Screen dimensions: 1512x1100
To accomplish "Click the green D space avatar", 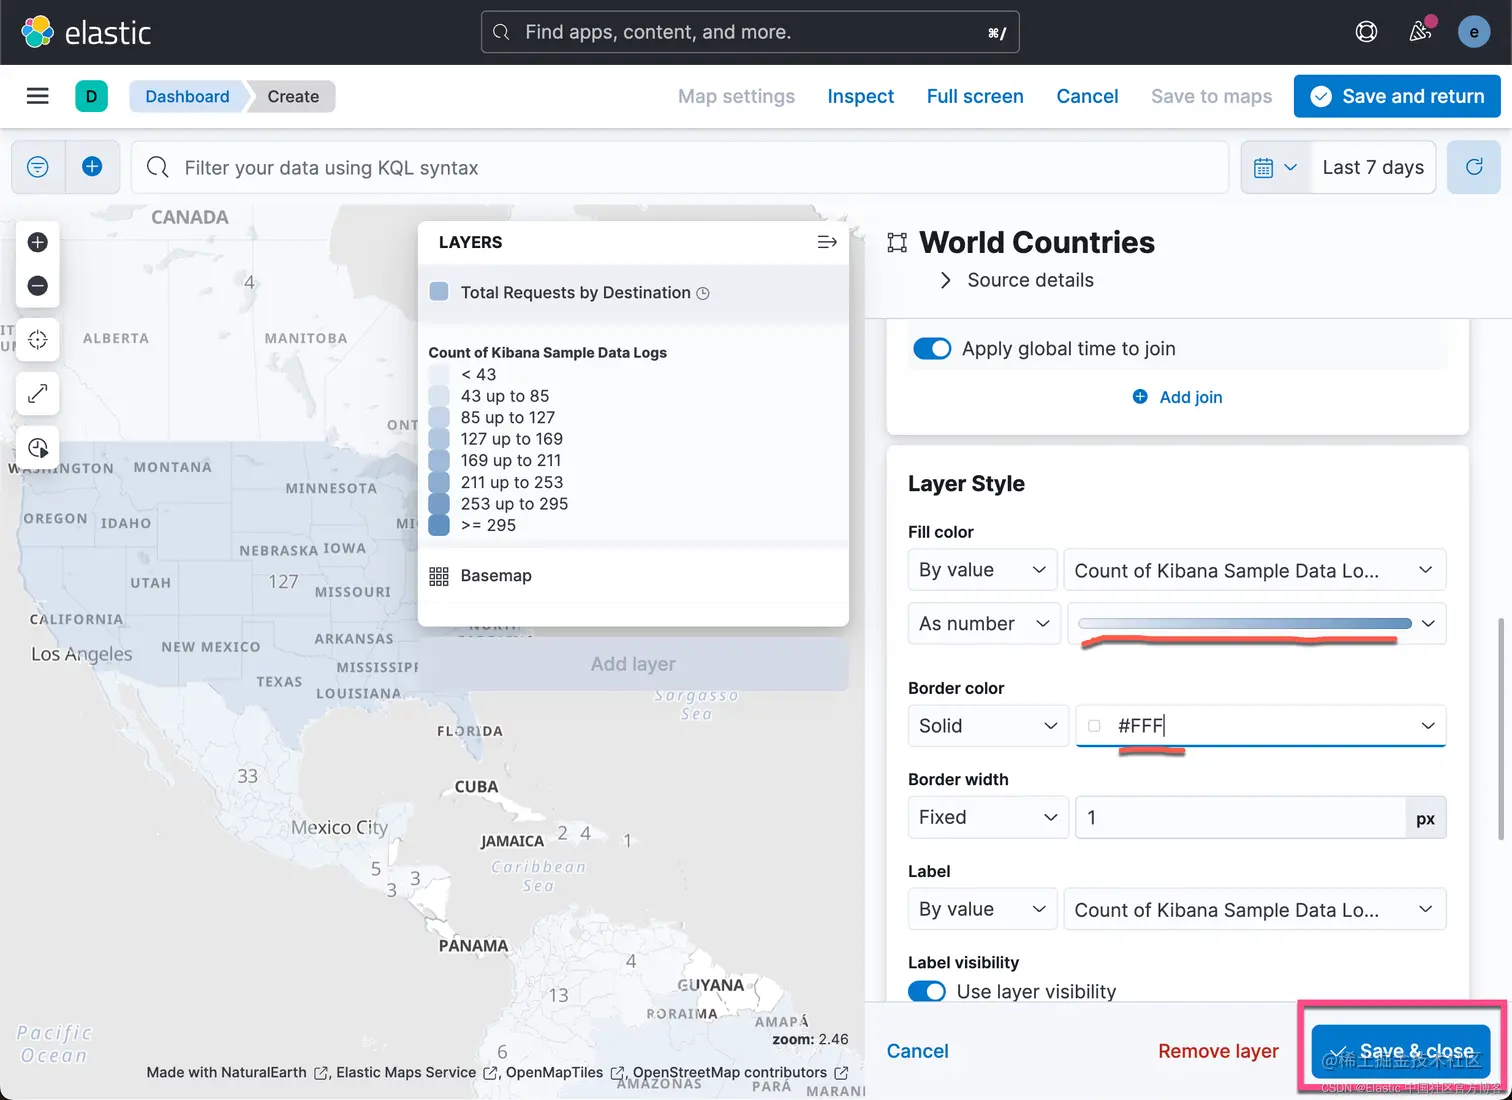I will click(91, 96).
